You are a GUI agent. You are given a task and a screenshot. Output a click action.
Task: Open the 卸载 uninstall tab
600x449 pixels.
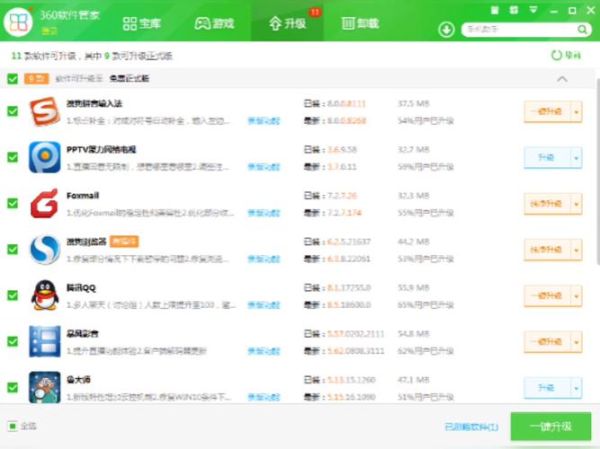pos(360,24)
